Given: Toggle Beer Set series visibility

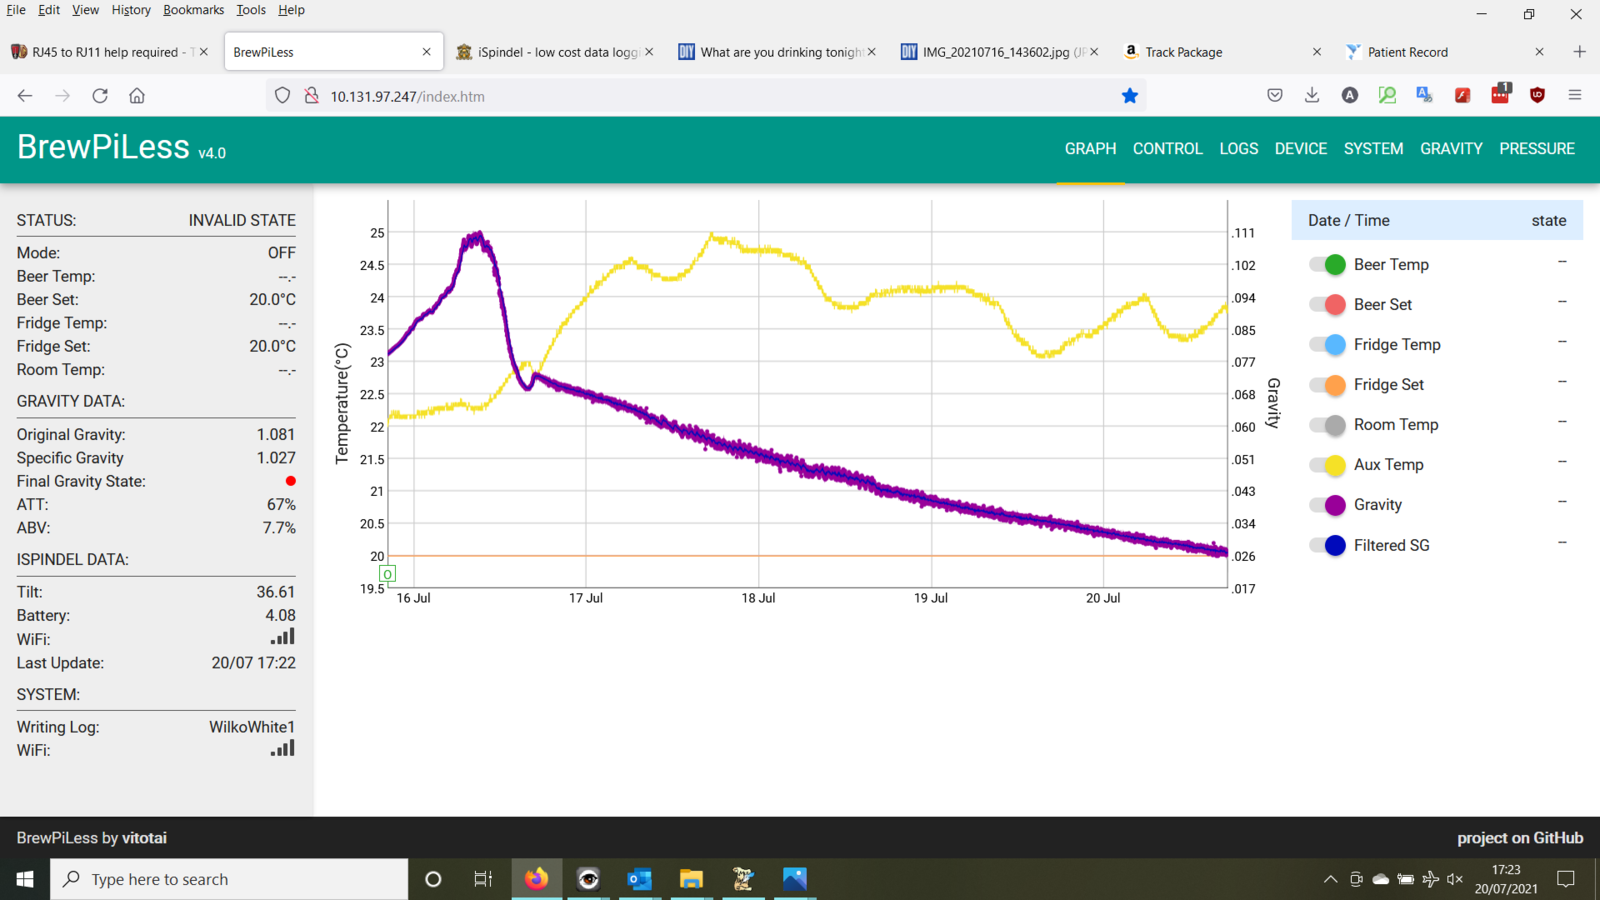Looking at the screenshot, I should click(1328, 305).
